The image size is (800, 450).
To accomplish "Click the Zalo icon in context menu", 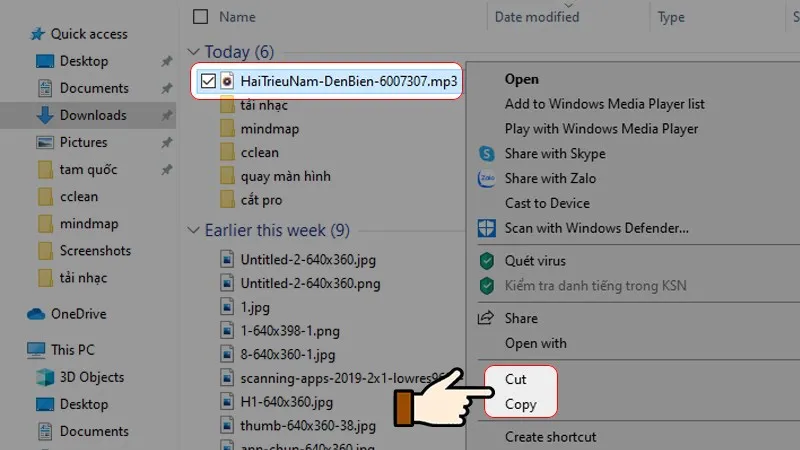I will (486, 179).
